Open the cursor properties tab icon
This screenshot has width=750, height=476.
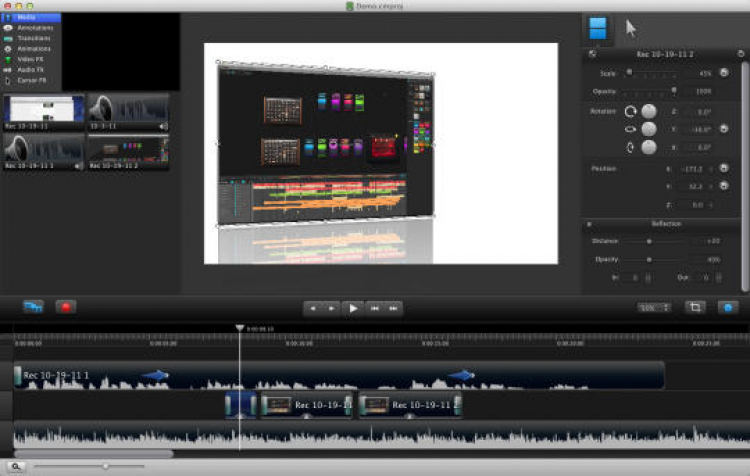631,28
